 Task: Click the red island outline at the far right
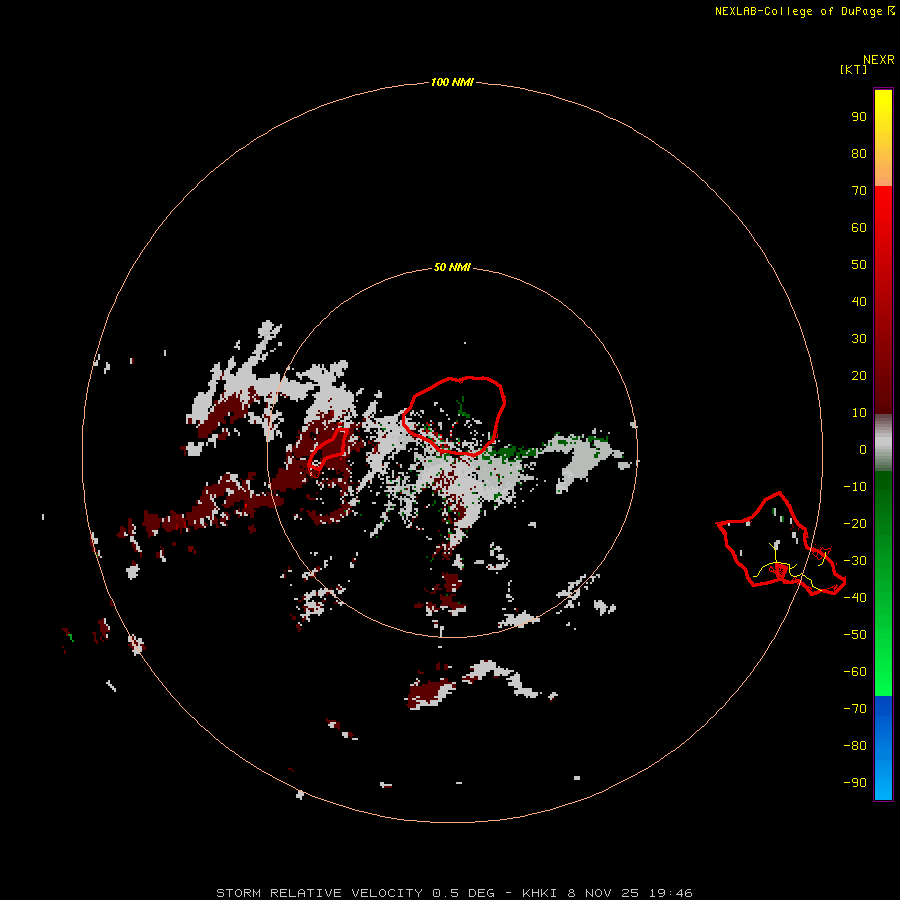(781, 544)
